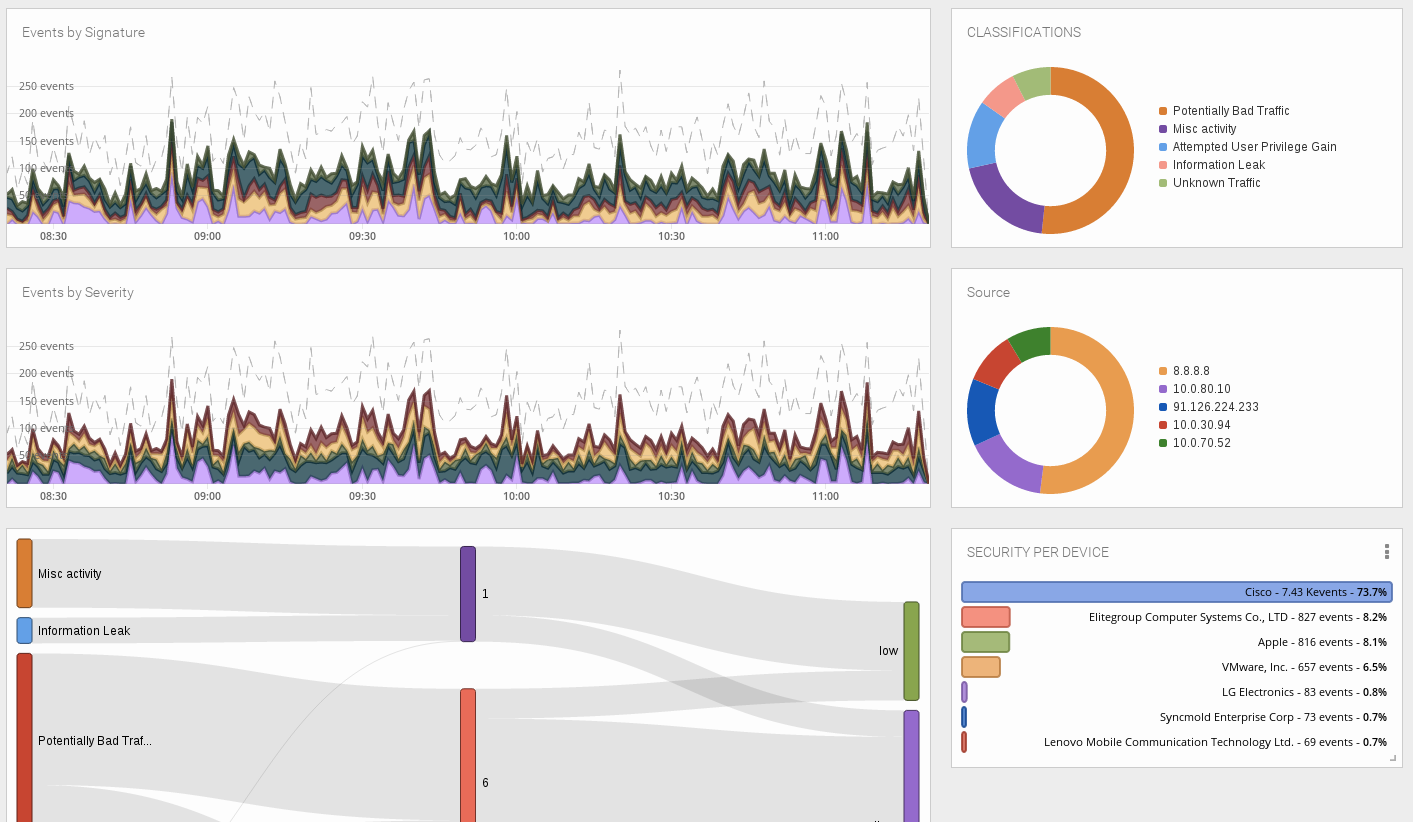This screenshot has width=1413, height=822.
Task: Select 10.0.70.52 in Source legend
Action: pyautogui.click(x=1194, y=443)
